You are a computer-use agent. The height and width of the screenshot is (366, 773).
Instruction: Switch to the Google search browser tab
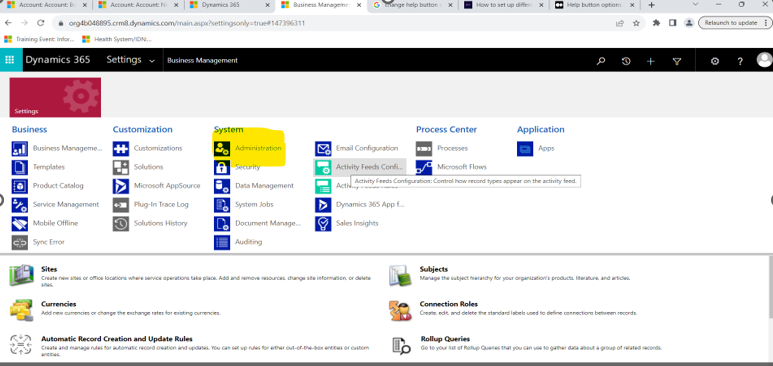(413, 5)
